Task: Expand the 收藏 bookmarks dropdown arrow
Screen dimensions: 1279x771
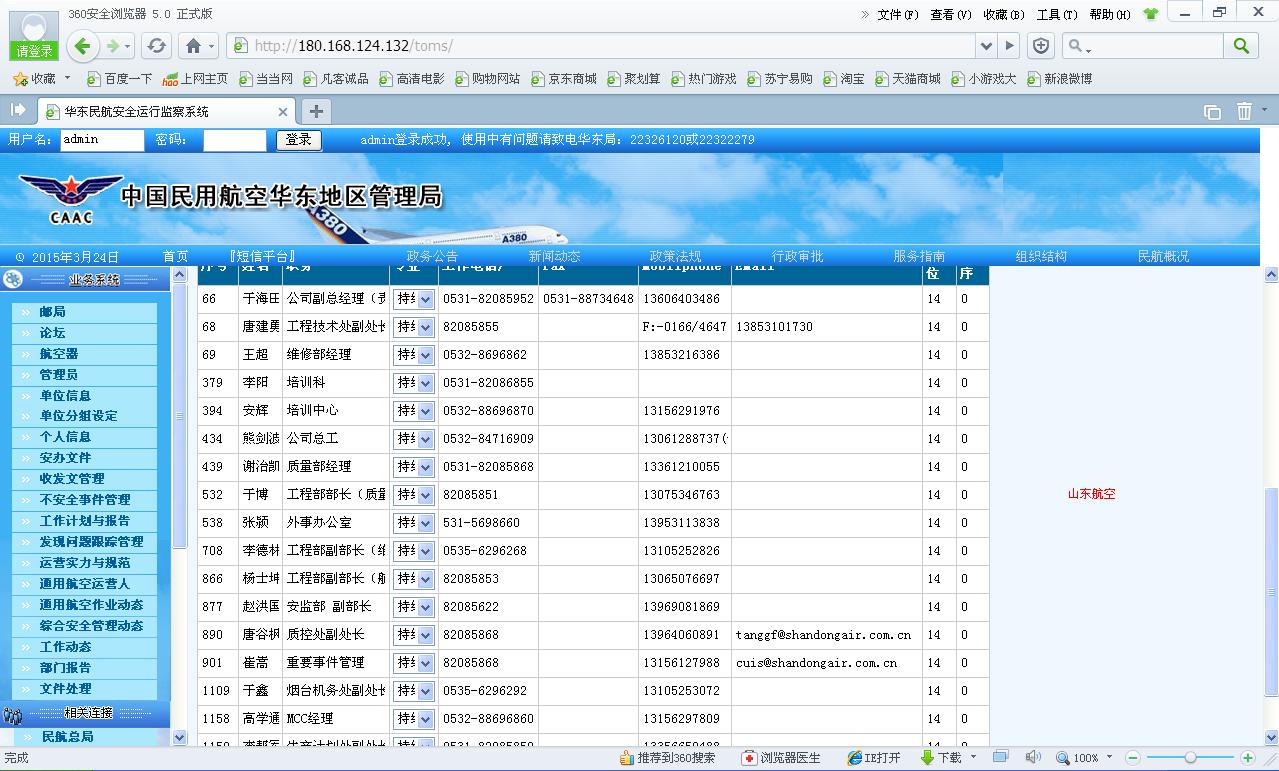Action: (x=67, y=78)
